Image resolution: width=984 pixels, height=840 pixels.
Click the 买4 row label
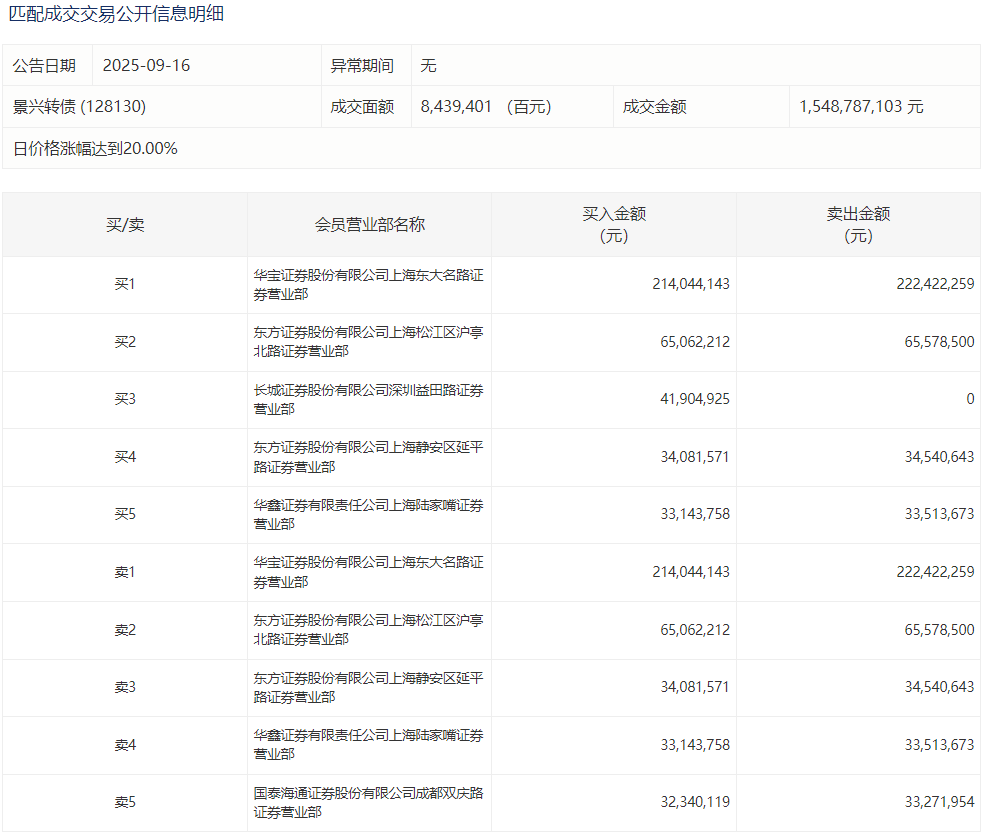pyautogui.click(x=125, y=457)
